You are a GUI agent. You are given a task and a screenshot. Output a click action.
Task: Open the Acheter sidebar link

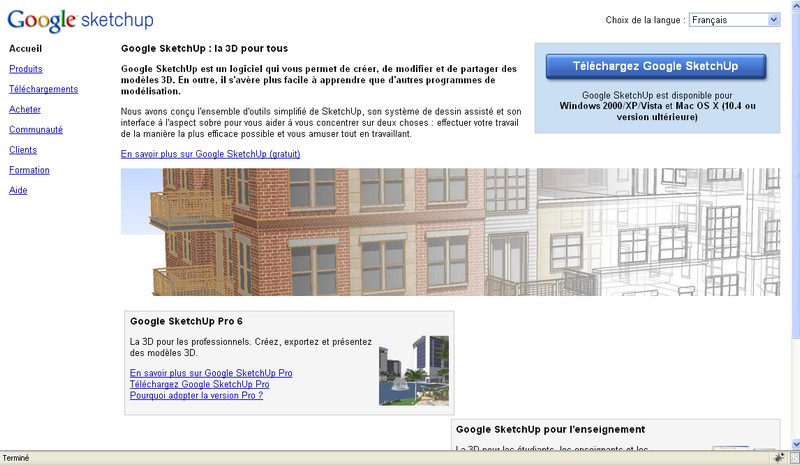[x=24, y=109]
